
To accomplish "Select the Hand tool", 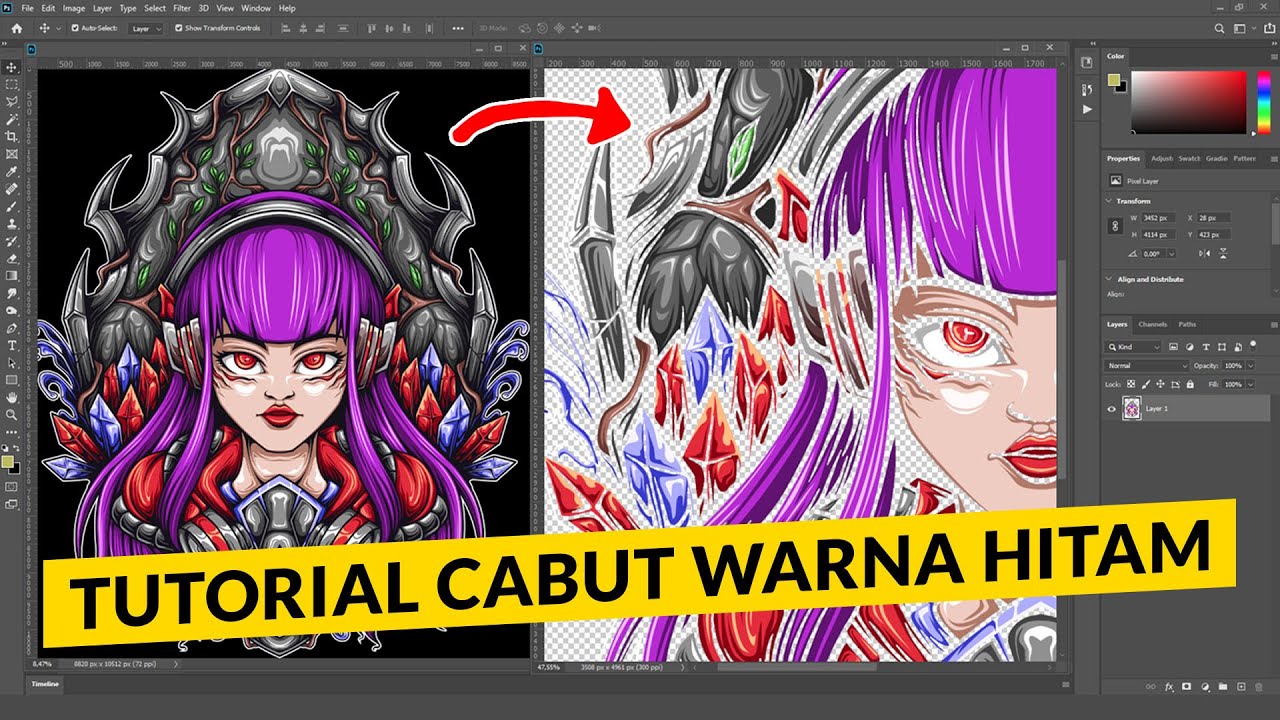I will 12,397.
